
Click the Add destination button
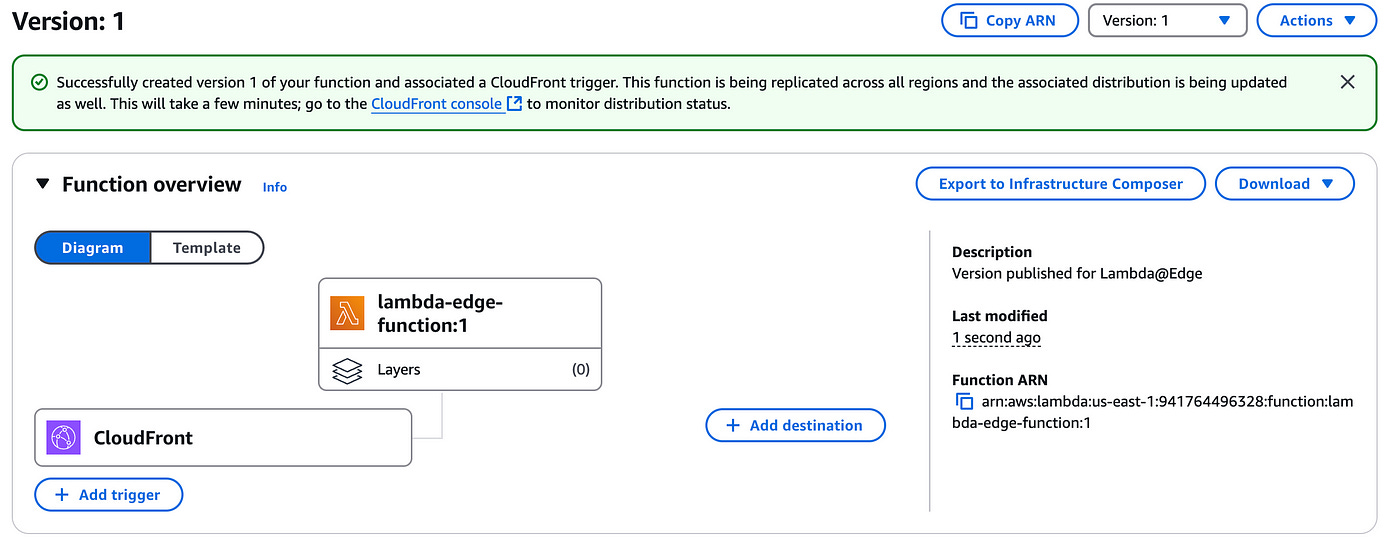(796, 425)
